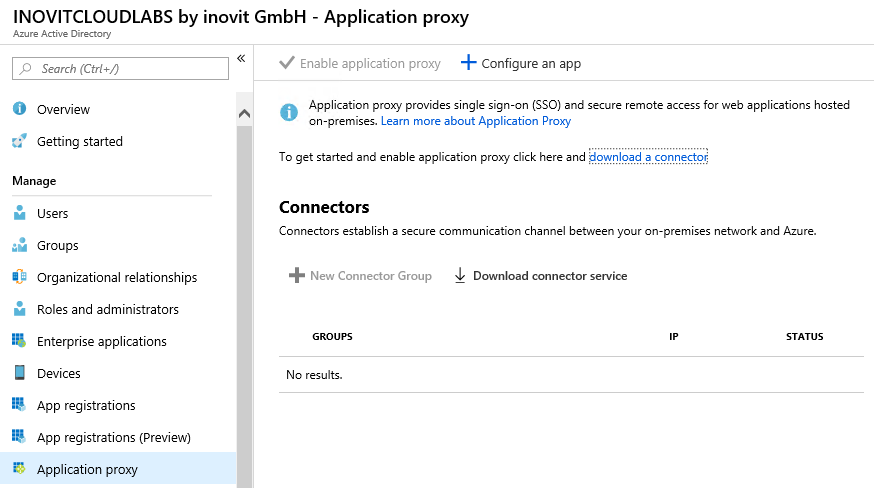Click the 'Connectors' section heading

click(324, 207)
